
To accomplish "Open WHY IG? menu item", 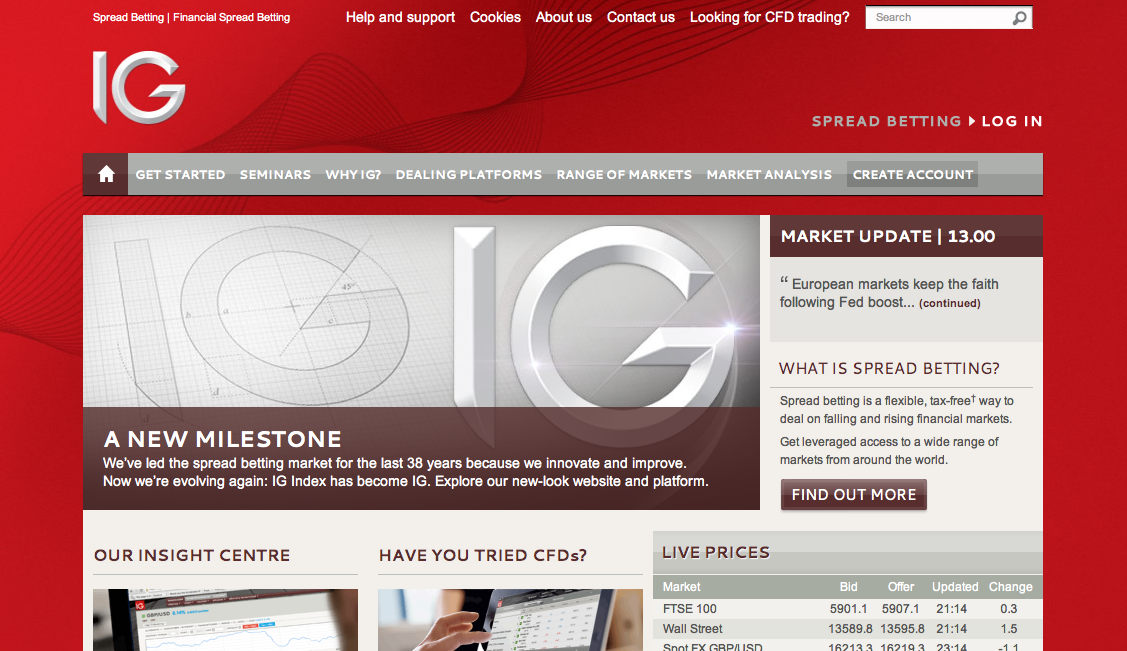I will tap(353, 175).
